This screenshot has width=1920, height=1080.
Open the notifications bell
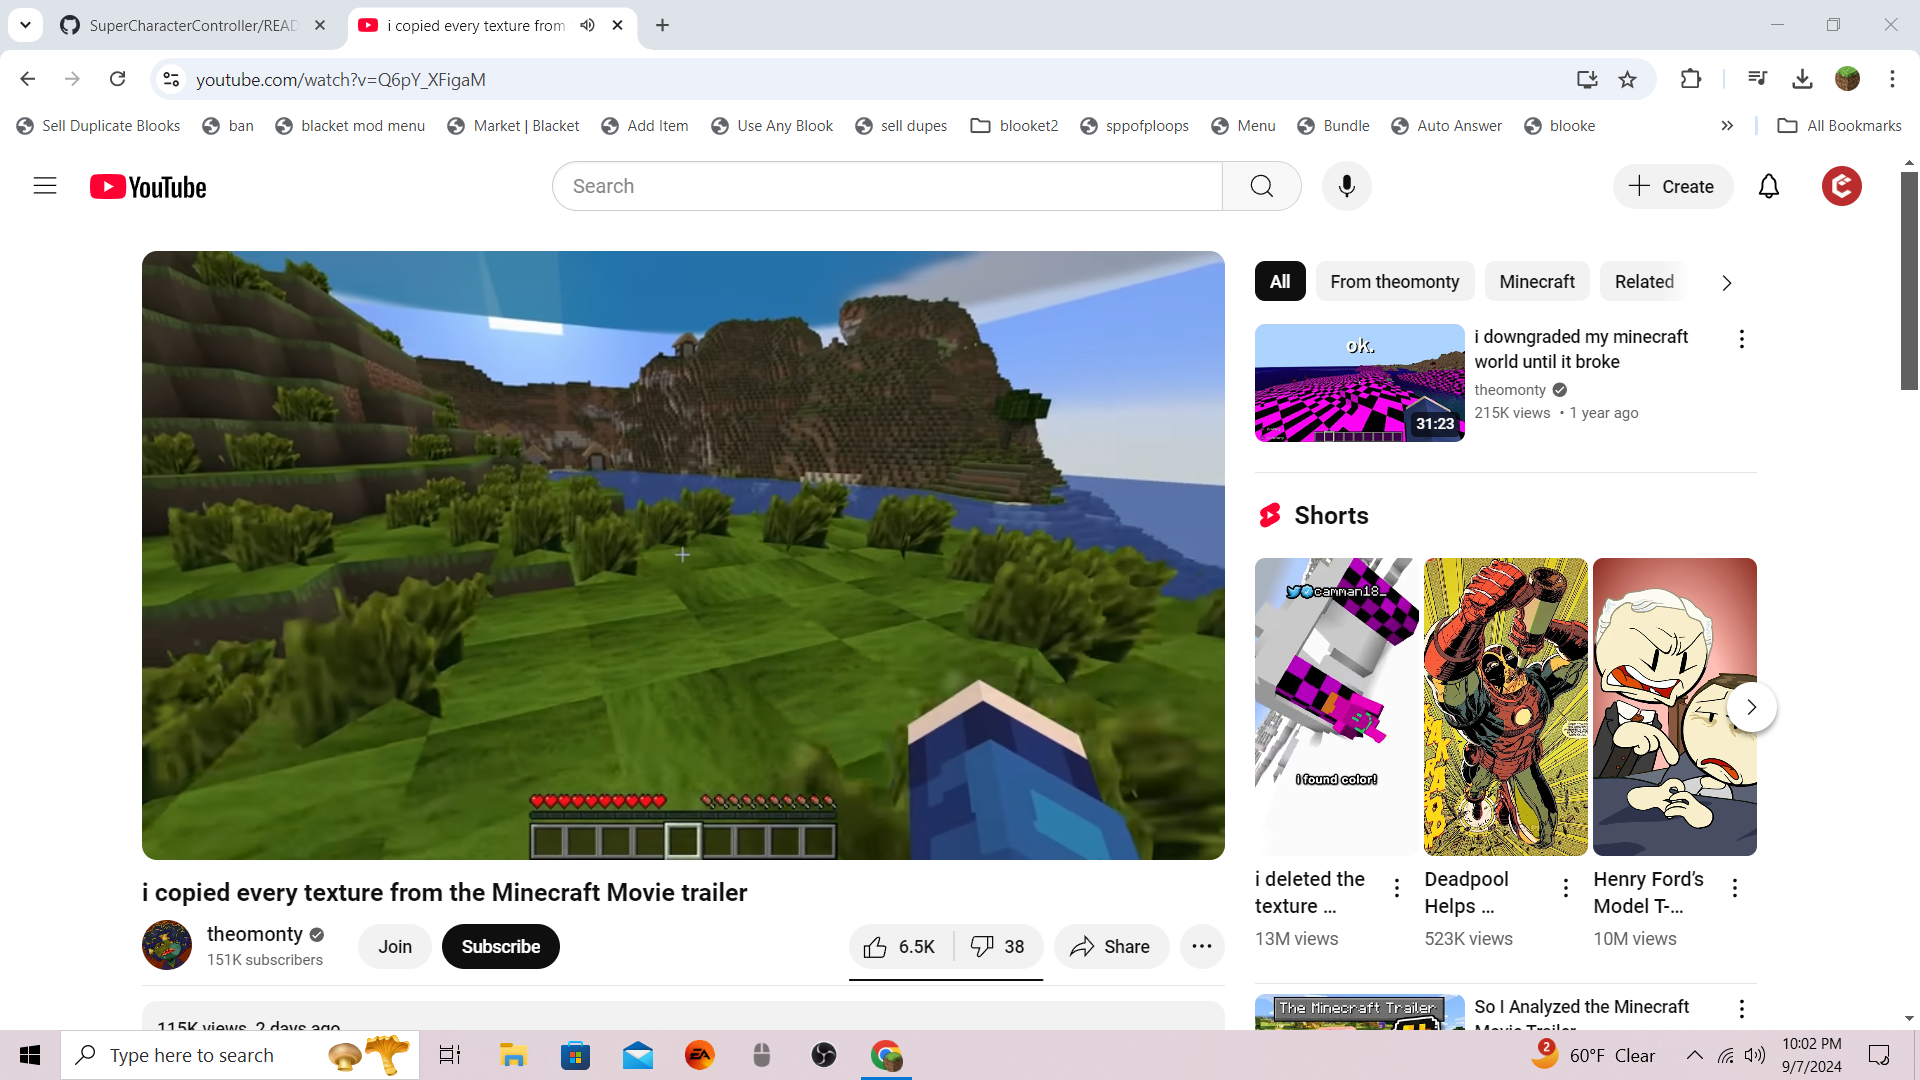click(x=1768, y=186)
